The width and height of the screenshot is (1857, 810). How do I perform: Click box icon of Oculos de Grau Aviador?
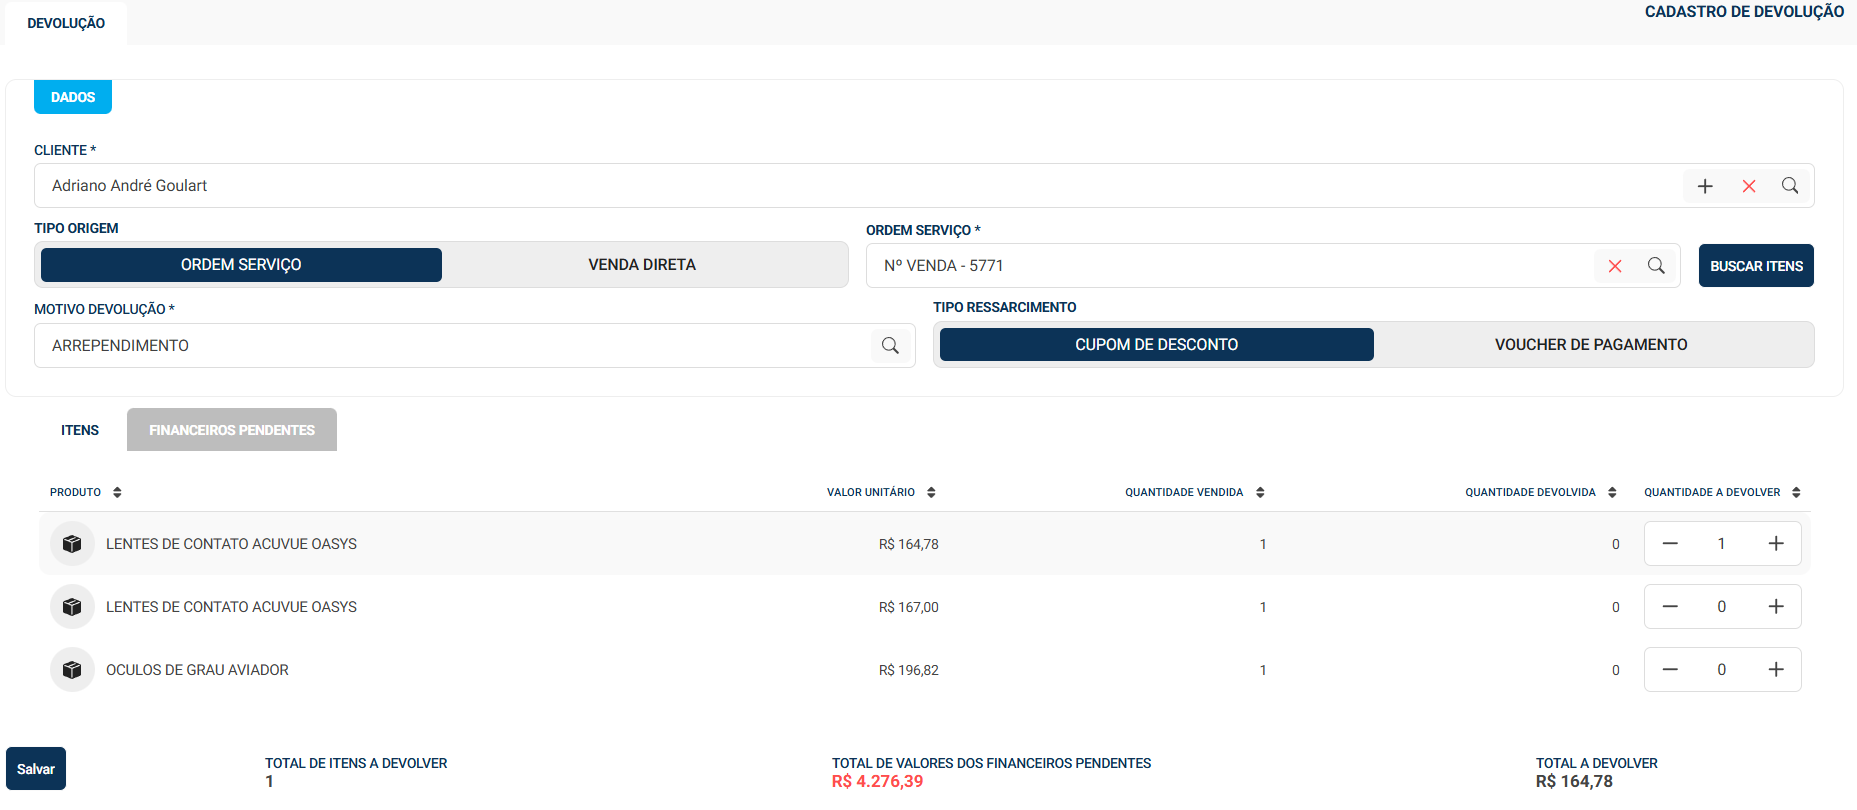coord(72,670)
